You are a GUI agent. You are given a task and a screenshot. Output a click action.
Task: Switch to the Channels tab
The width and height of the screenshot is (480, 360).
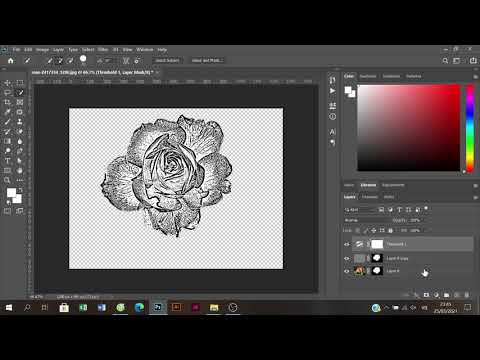coord(370,197)
